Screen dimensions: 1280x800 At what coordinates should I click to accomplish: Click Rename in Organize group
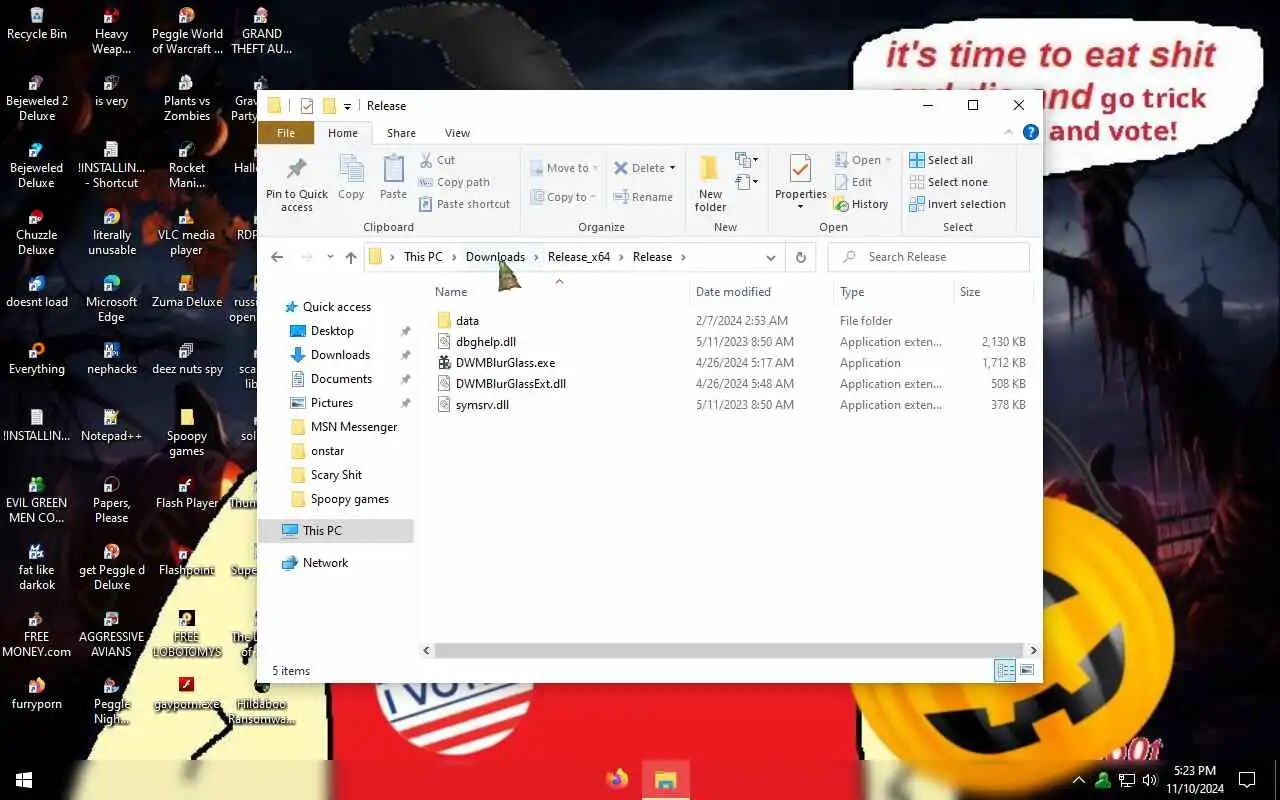tap(643, 197)
